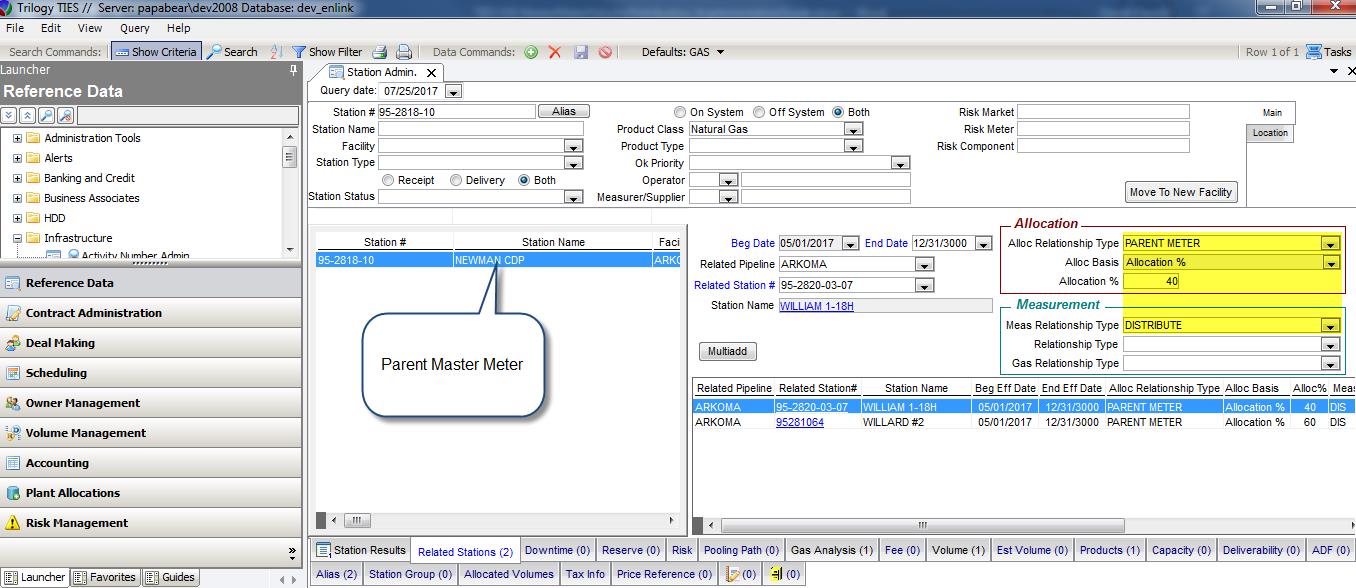This screenshot has width=1356, height=588.
Task: Pin the Launcher panel using pushpin icon
Action: tap(293, 70)
